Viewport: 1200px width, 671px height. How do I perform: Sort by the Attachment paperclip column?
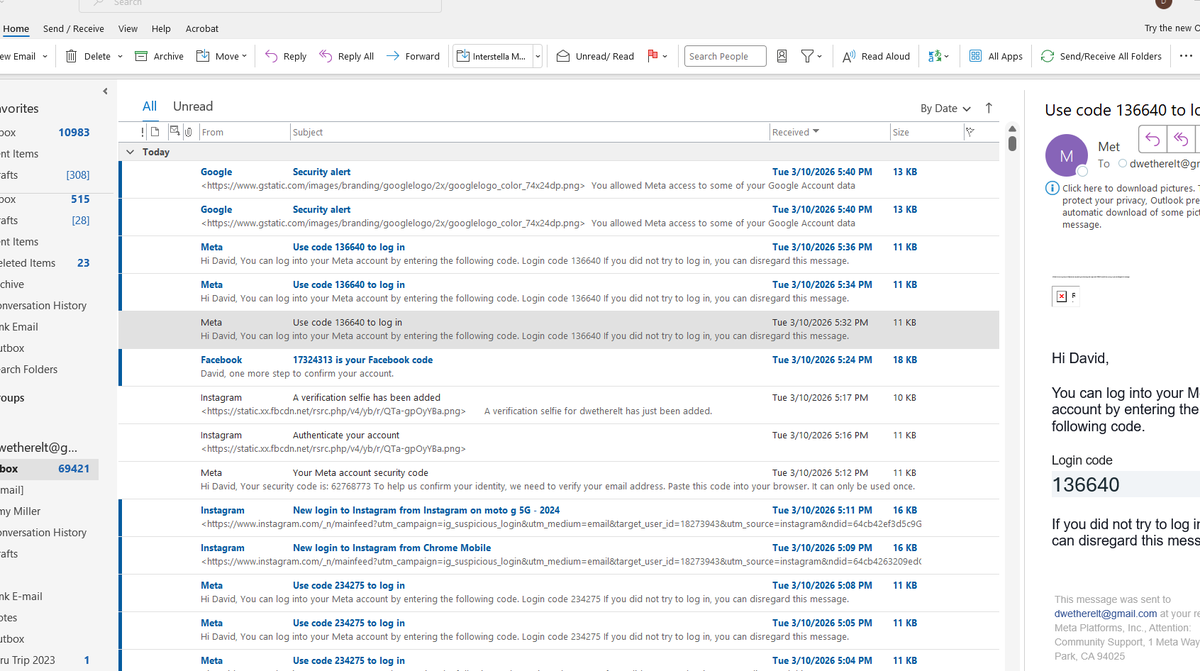tap(188, 132)
